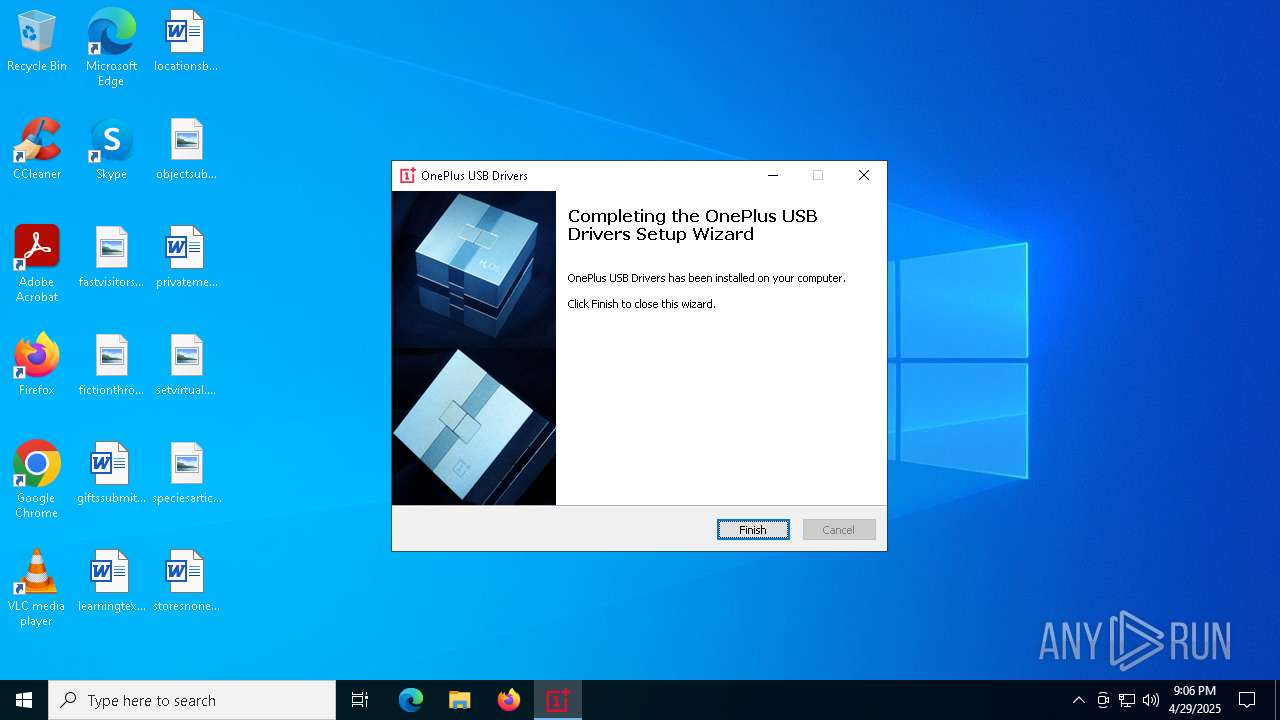This screenshot has width=1280, height=720.
Task: Click the Meet Now tray icon
Action: tap(1103, 700)
